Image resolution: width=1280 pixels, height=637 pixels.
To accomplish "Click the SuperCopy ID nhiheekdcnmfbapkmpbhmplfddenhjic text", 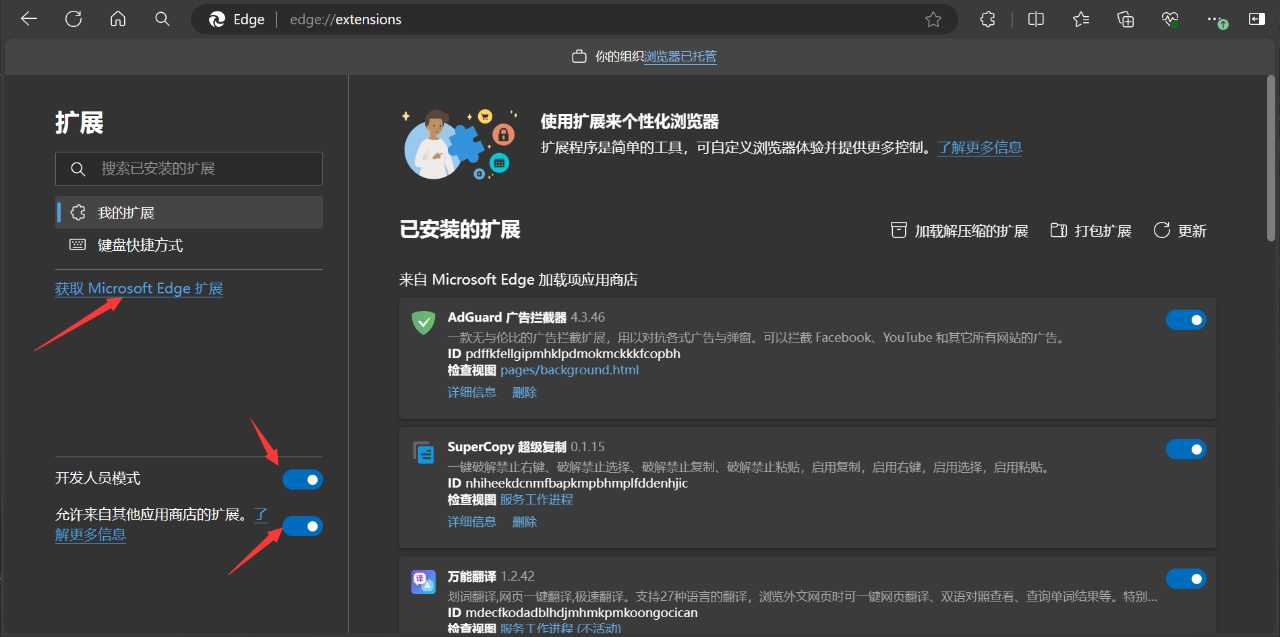I will [568, 483].
